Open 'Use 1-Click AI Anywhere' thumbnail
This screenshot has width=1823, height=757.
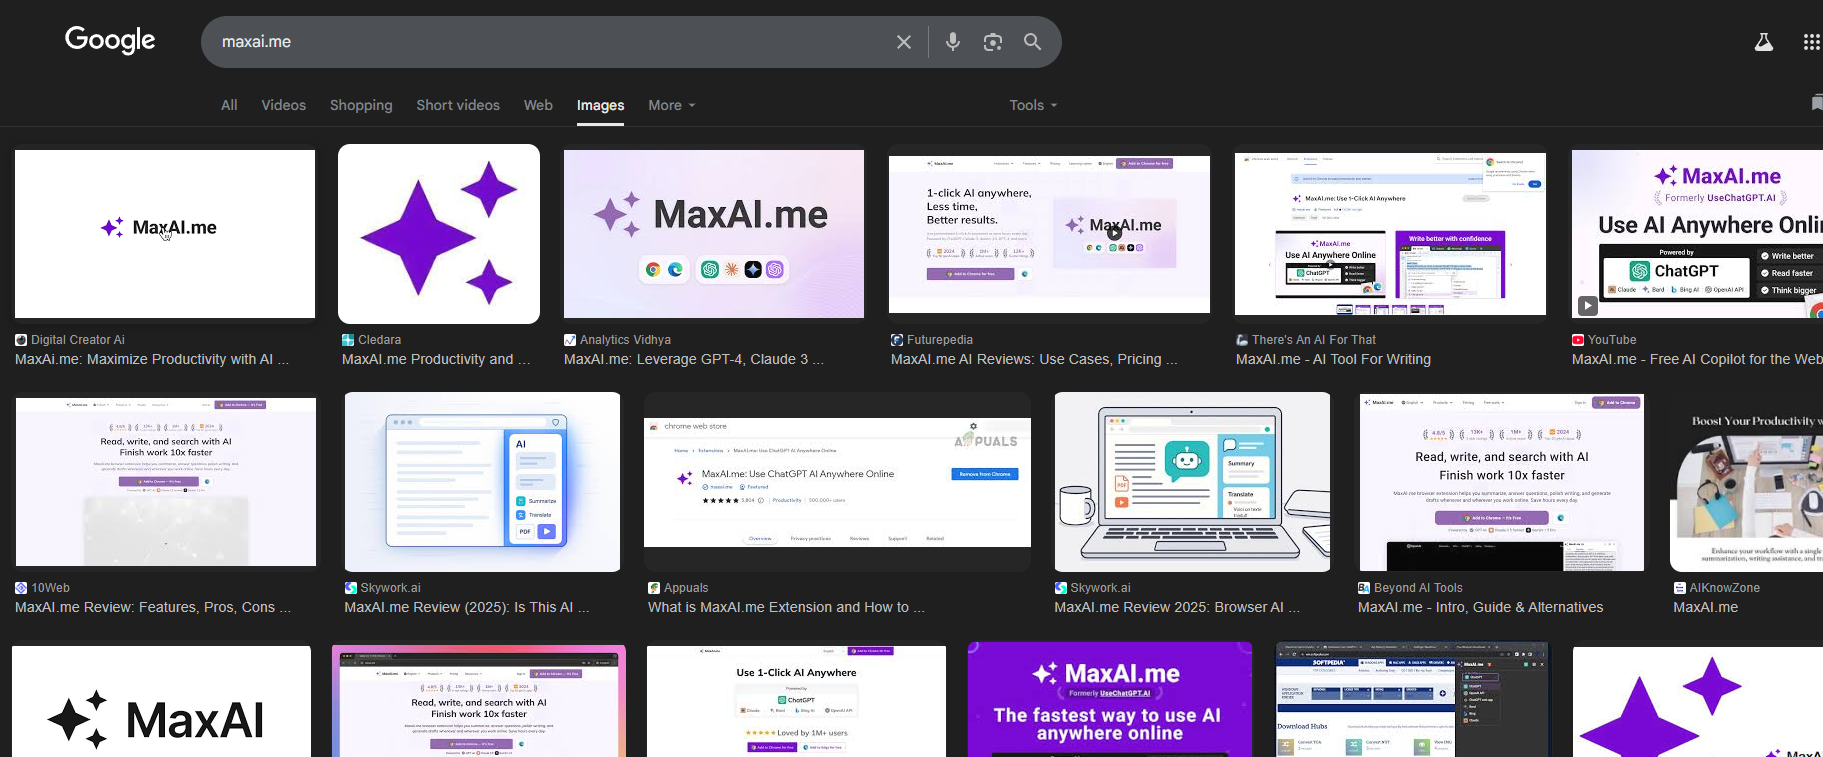(796, 701)
